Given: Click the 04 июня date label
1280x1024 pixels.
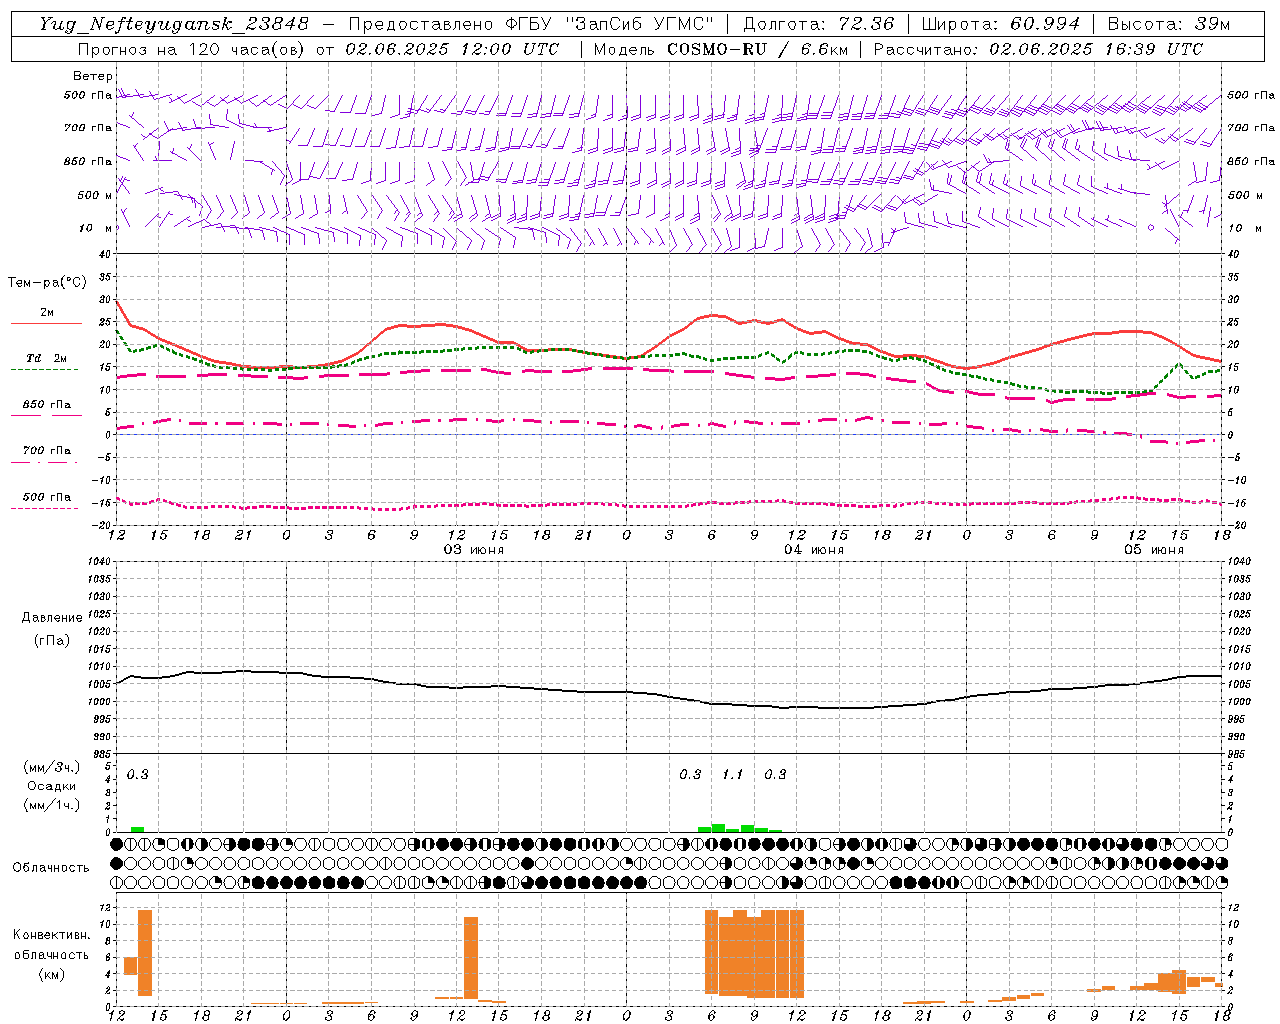Looking at the screenshot, I should [814, 550].
